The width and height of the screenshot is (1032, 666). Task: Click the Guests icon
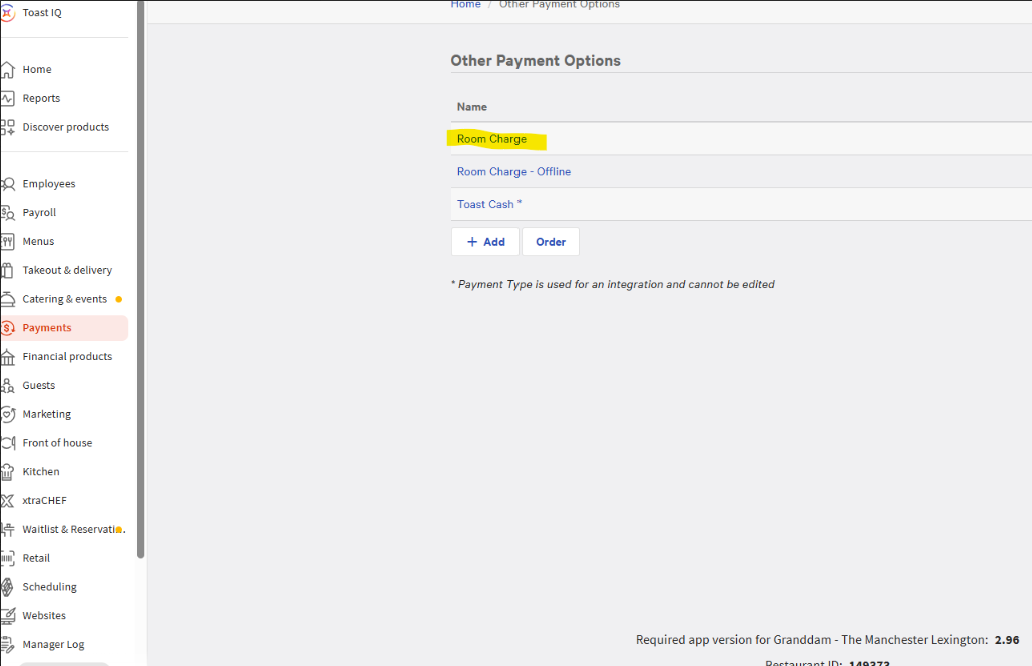[x=7, y=386]
